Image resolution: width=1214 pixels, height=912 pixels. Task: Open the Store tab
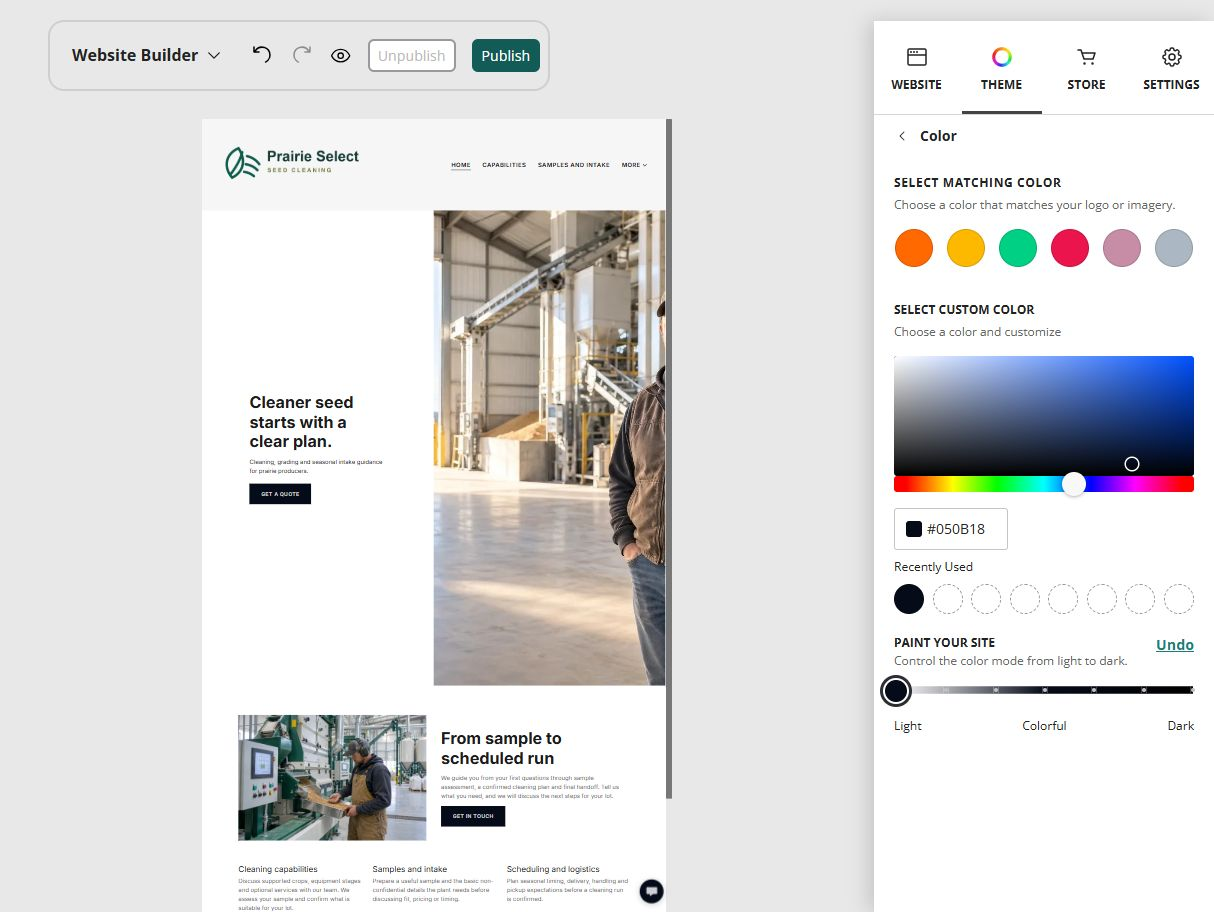[x=1086, y=69]
